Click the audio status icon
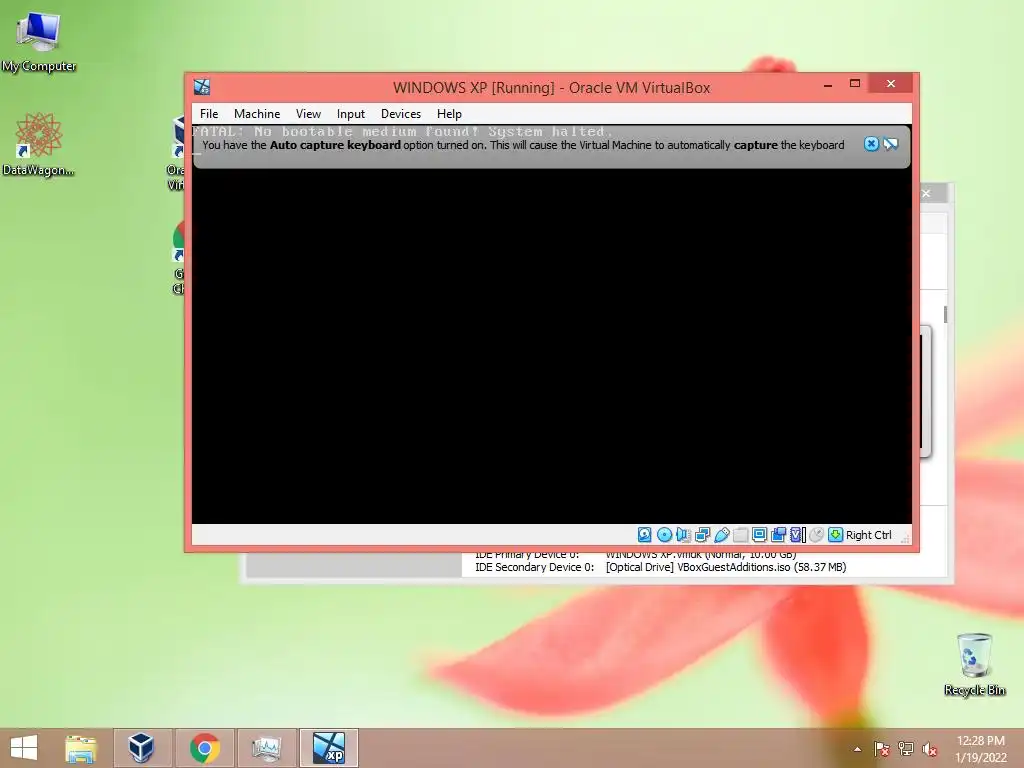 [x=683, y=535]
